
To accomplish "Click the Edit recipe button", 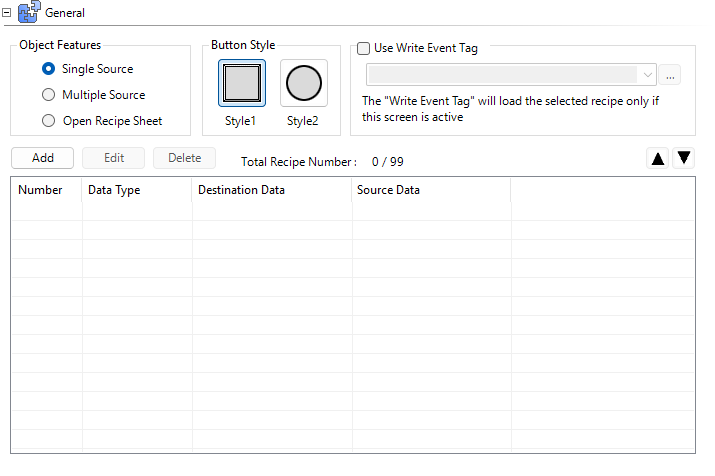I will point(114,158).
